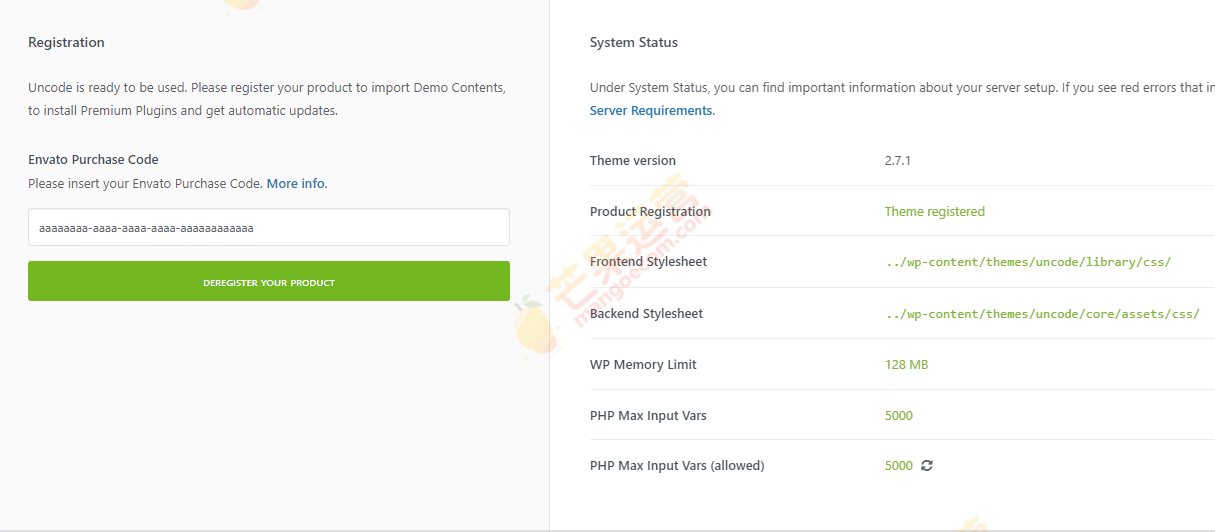Focus the Envato Purchase Code input field
The height and width of the screenshot is (532, 1215).
(268, 228)
